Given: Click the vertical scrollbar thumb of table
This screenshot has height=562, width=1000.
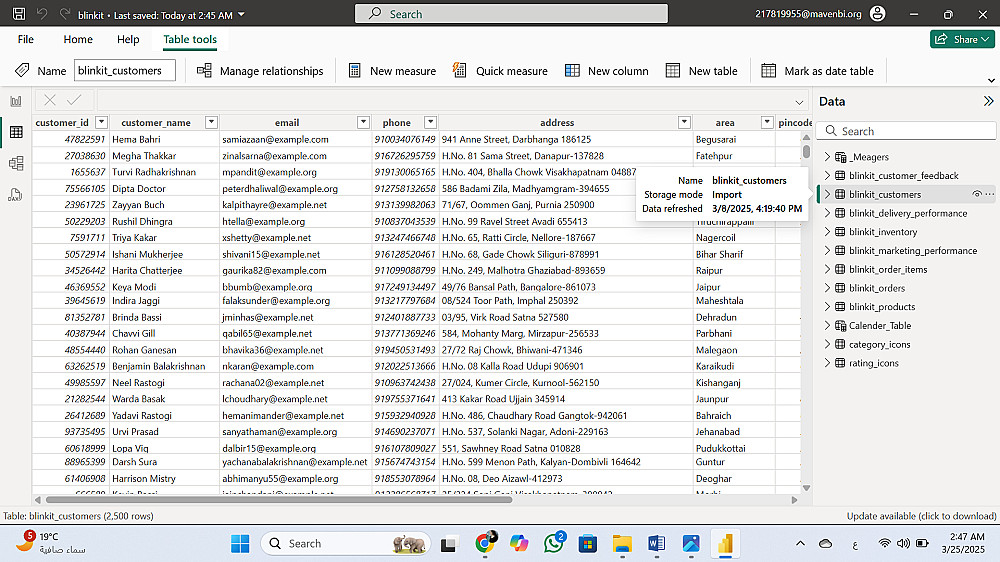Looking at the screenshot, I should pos(806,152).
